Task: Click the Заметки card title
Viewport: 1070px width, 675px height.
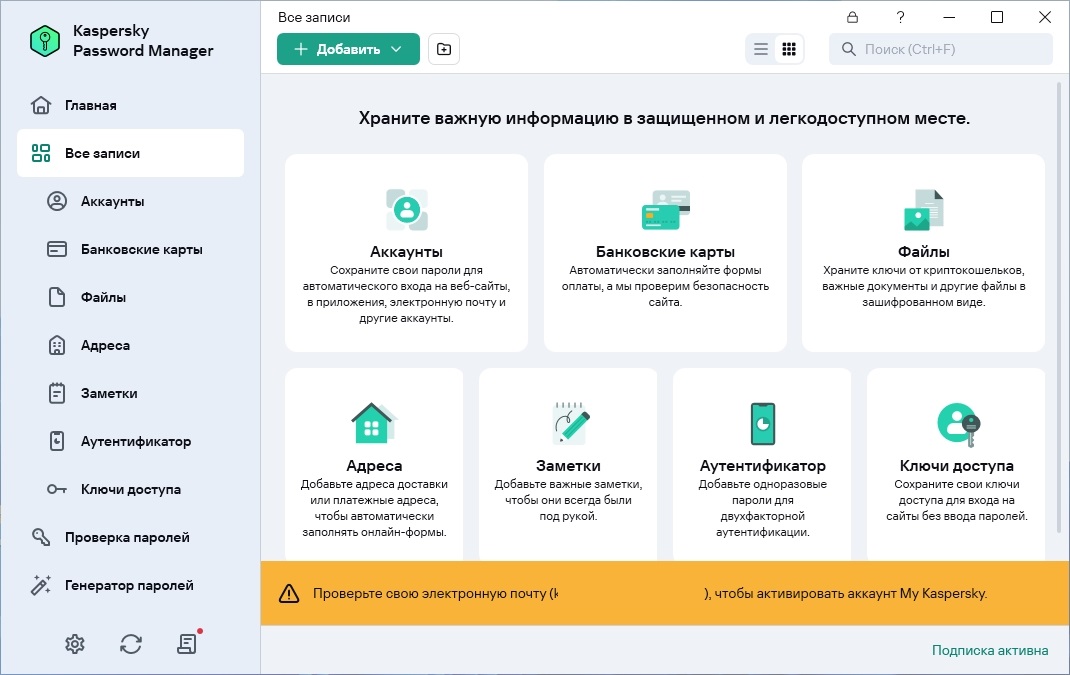Action: (x=568, y=465)
